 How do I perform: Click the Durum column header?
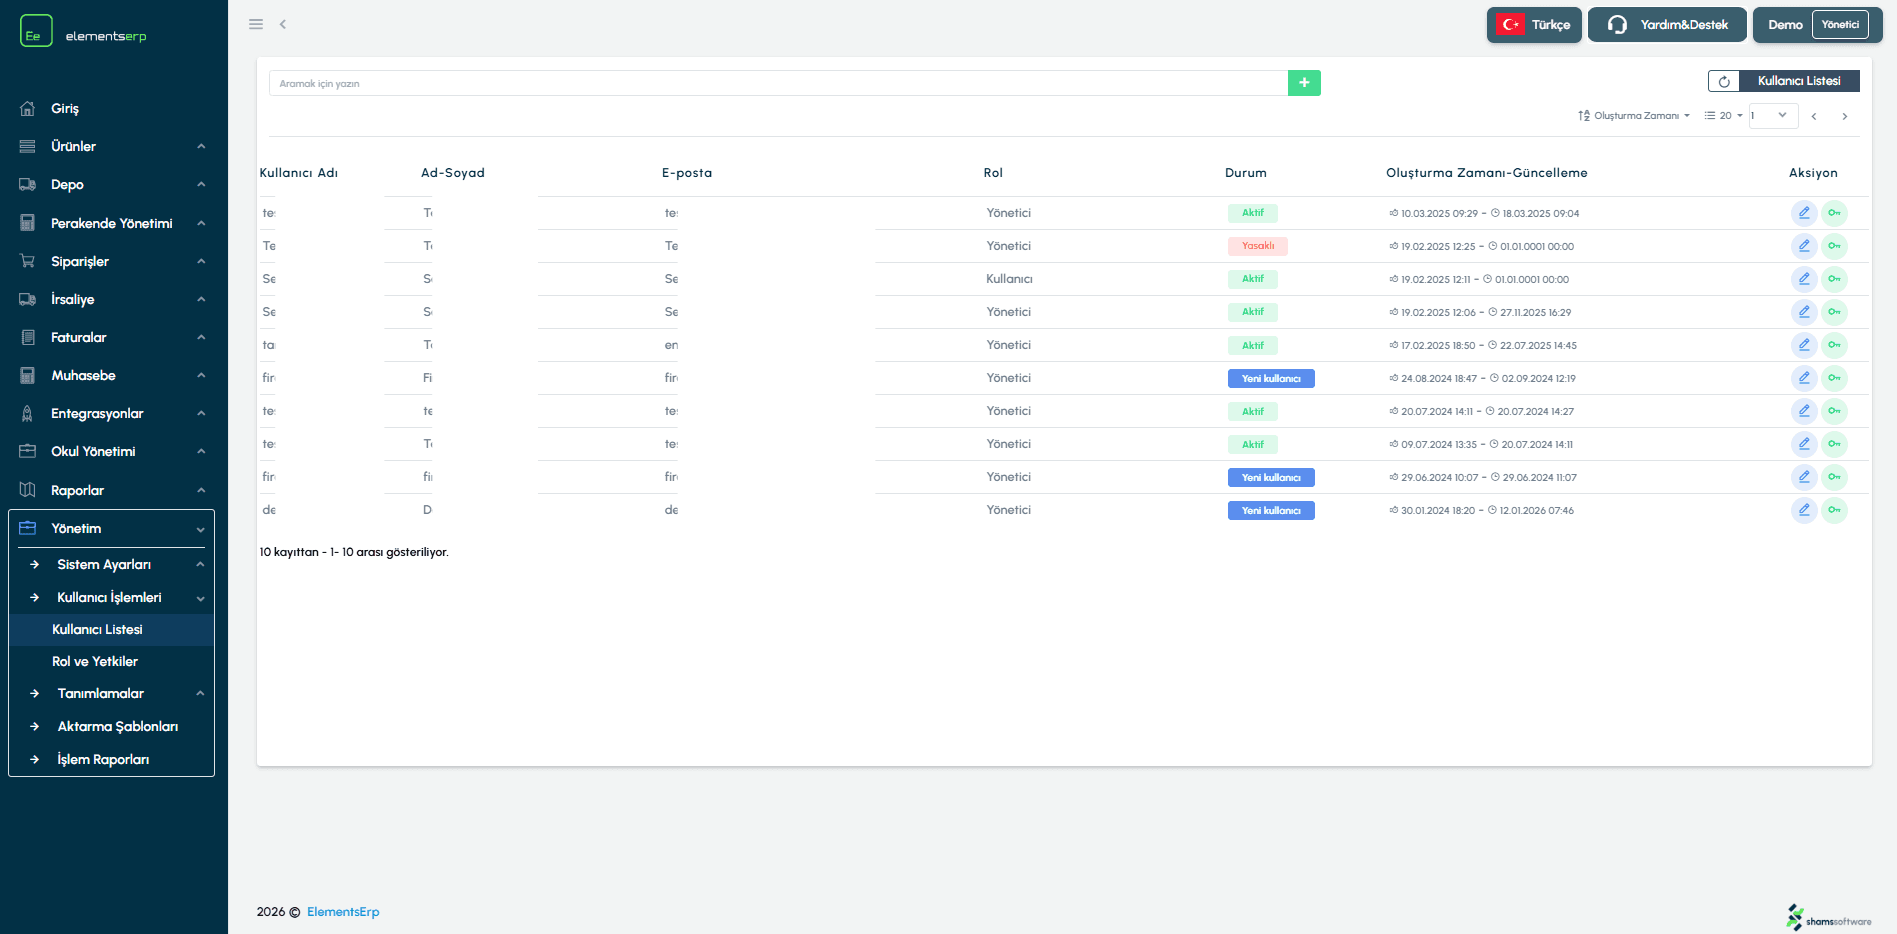[x=1246, y=173]
